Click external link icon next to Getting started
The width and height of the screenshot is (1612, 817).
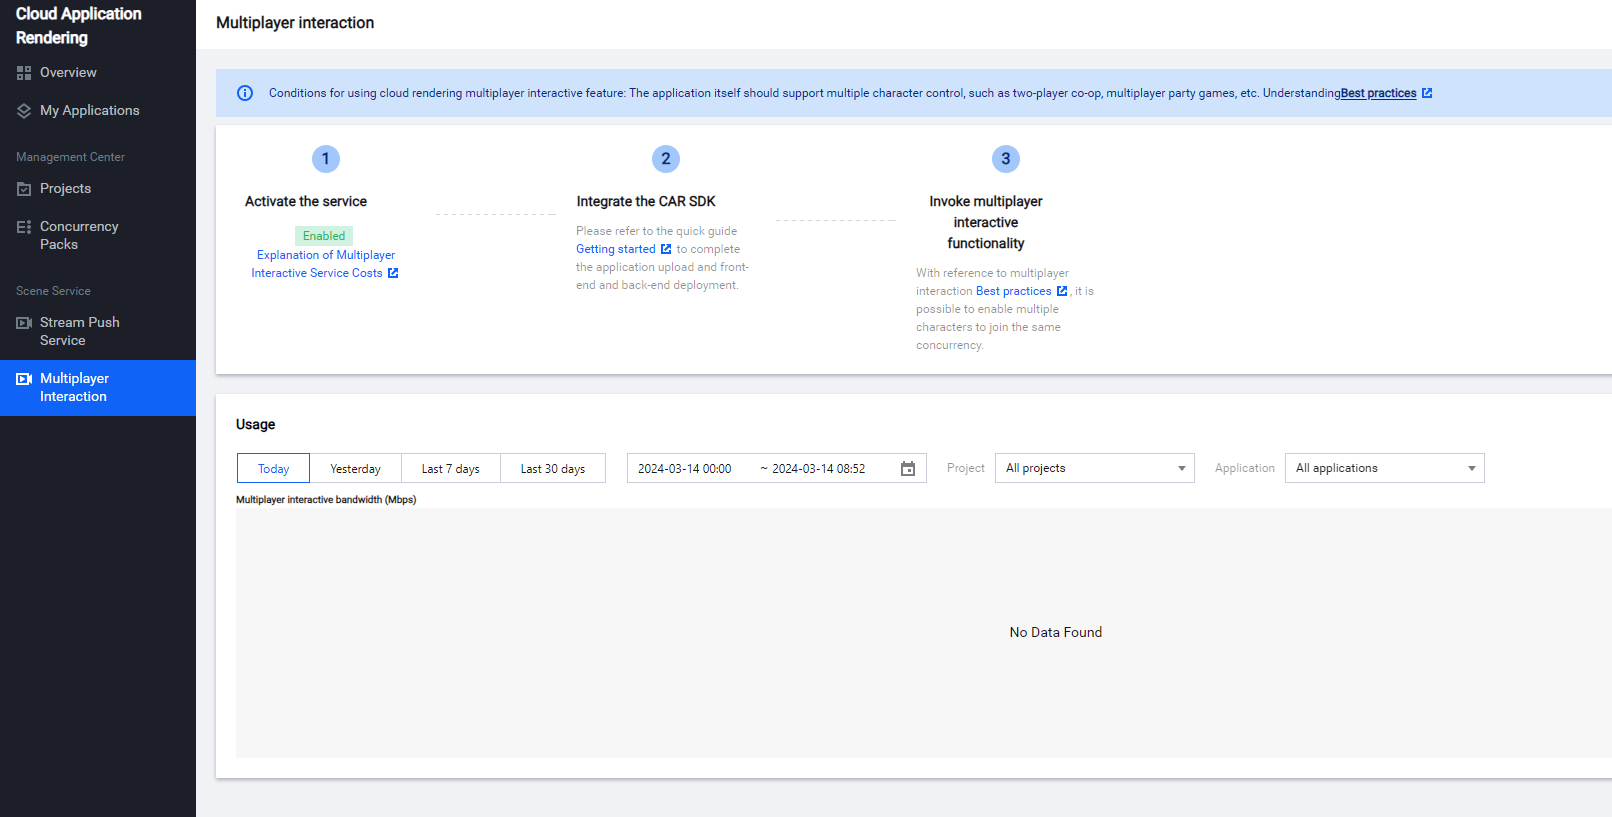click(x=666, y=249)
